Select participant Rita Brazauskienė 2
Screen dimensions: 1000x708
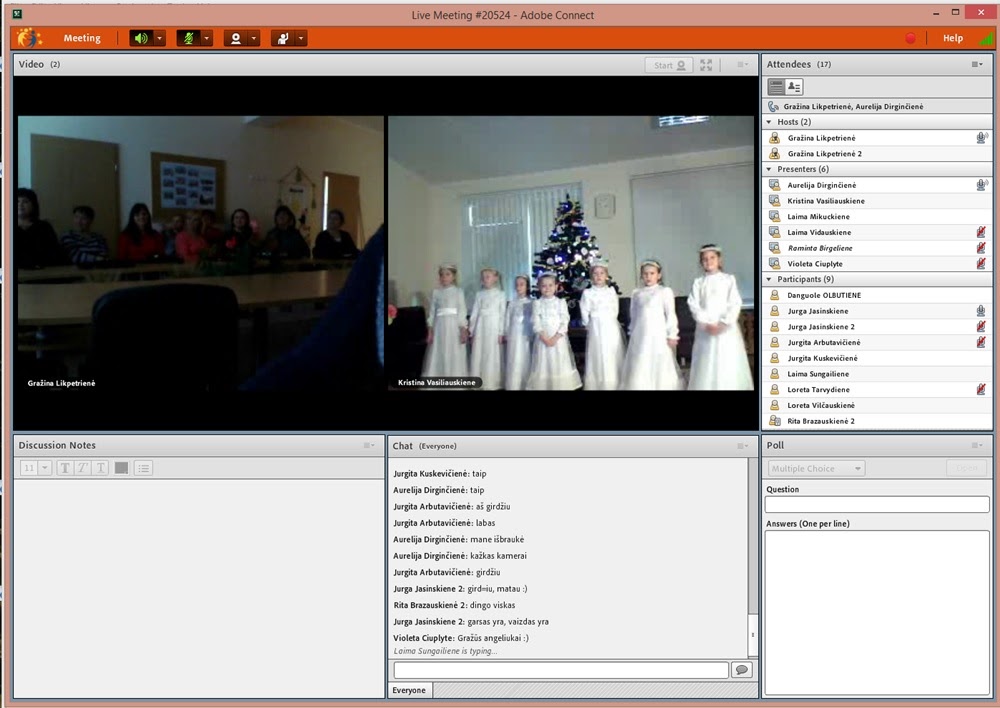pyautogui.click(x=877, y=421)
